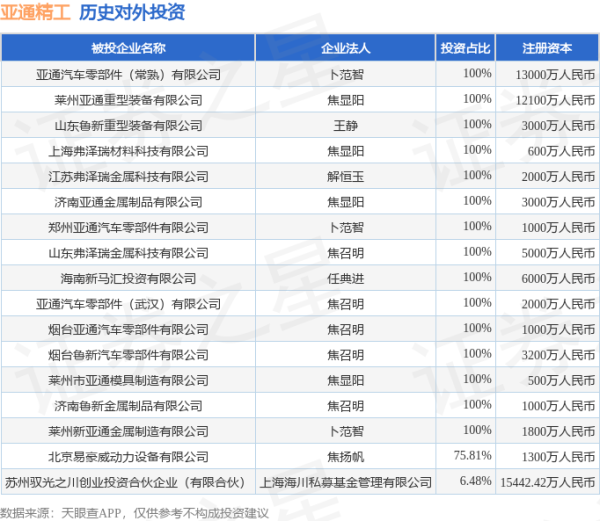Viewport: 600px width, 521px height.
Task: Open 莱州亚通重型装备有限公司 entry
Action: point(128,100)
